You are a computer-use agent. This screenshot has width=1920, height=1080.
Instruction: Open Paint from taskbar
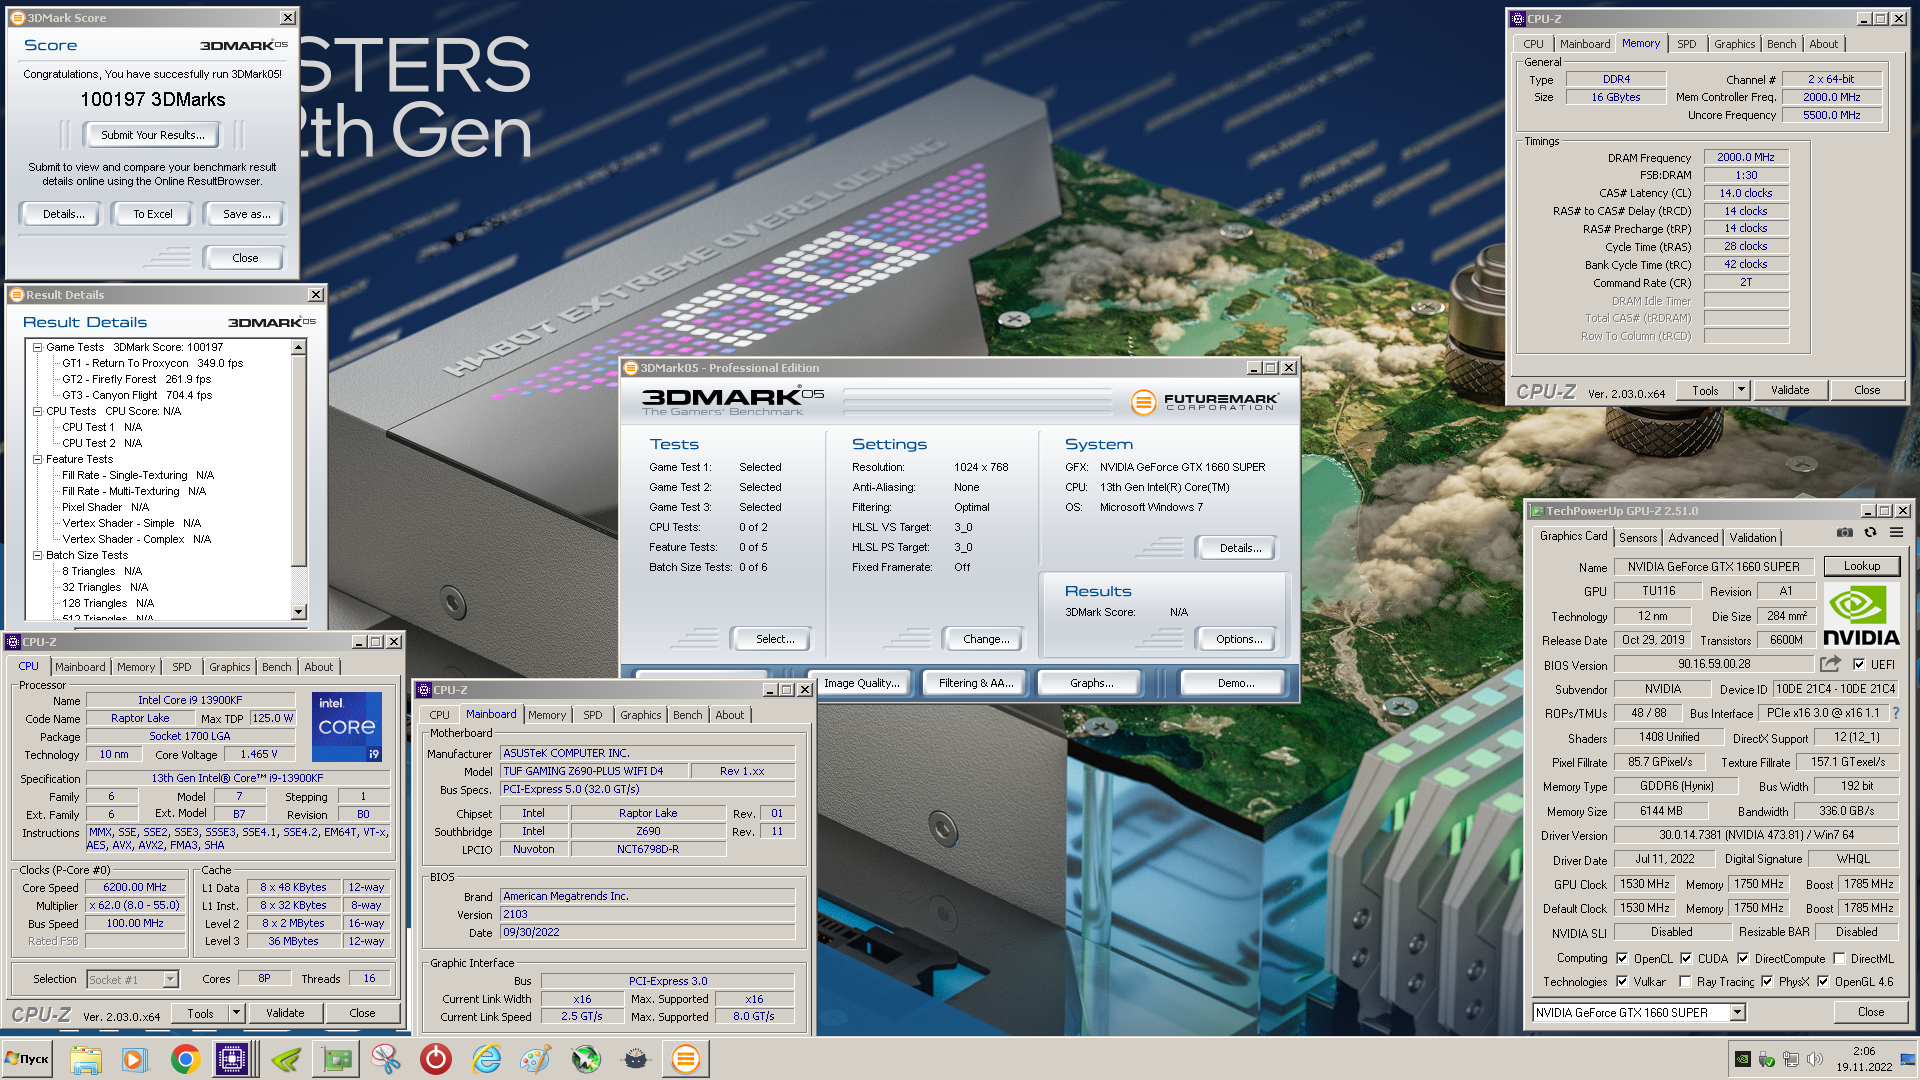click(x=536, y=1059)
